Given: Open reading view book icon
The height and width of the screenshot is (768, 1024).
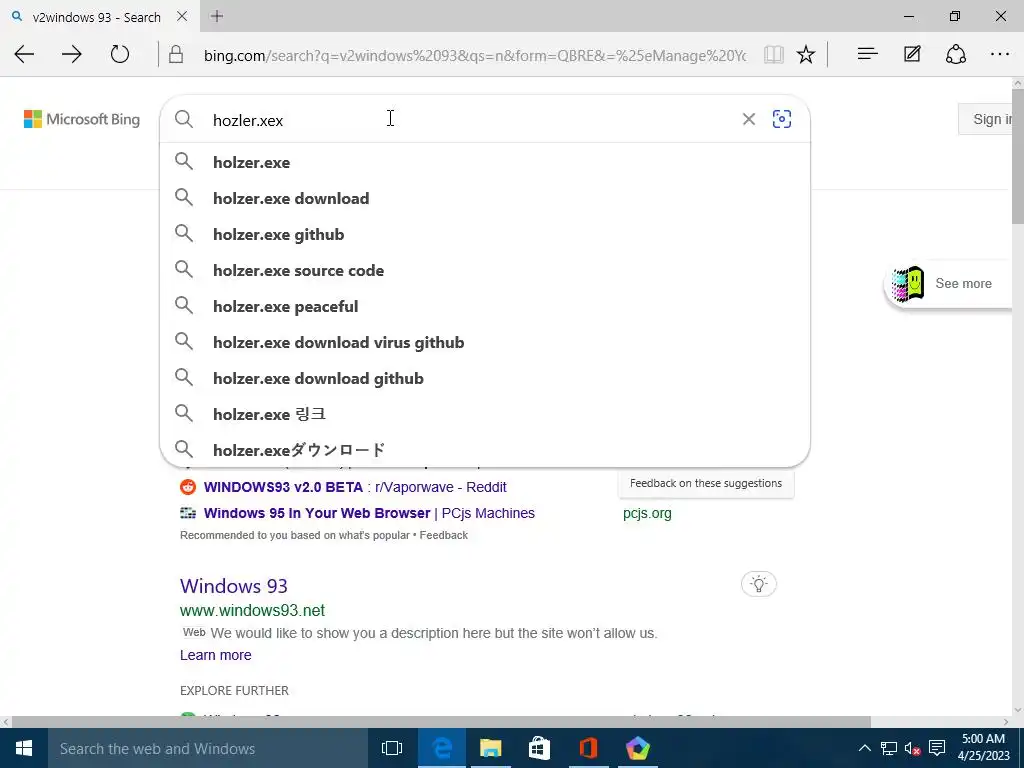Looking at the screenshot, I should pos(774,55).
